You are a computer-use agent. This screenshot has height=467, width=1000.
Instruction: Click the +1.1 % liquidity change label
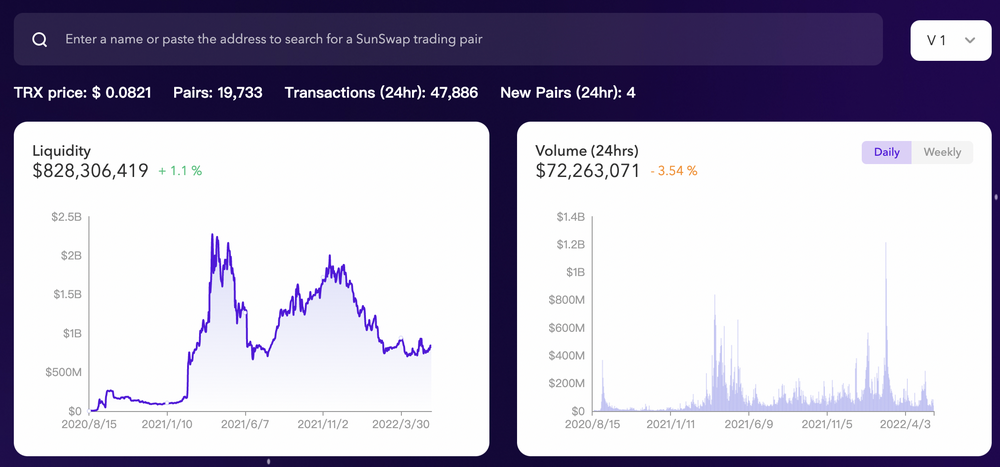[180, 171]
